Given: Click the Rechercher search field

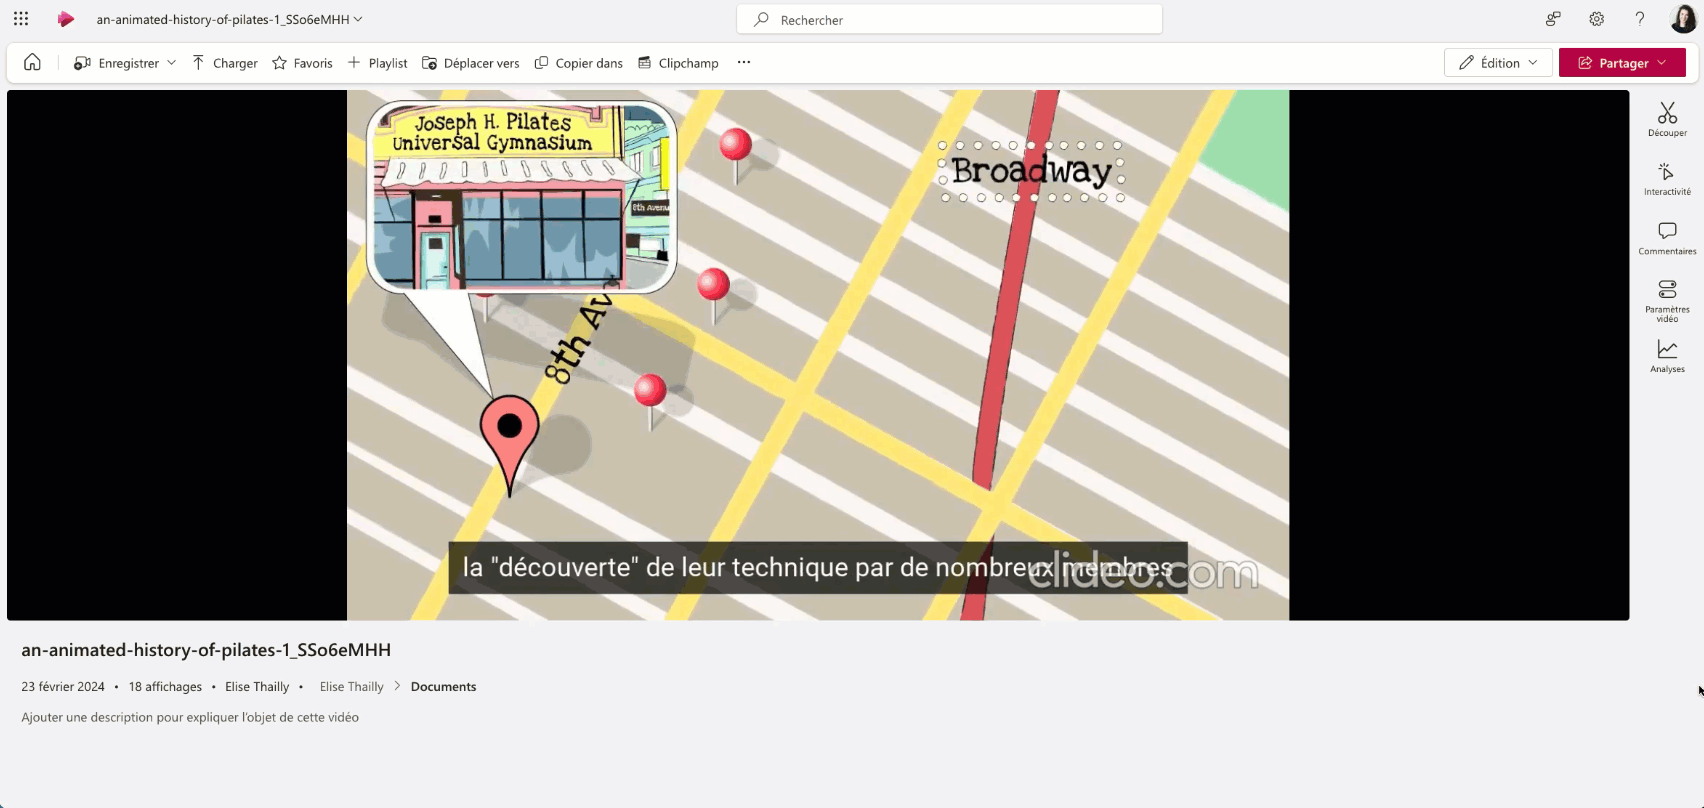Looking at the screenshot, I should [949, 20].
